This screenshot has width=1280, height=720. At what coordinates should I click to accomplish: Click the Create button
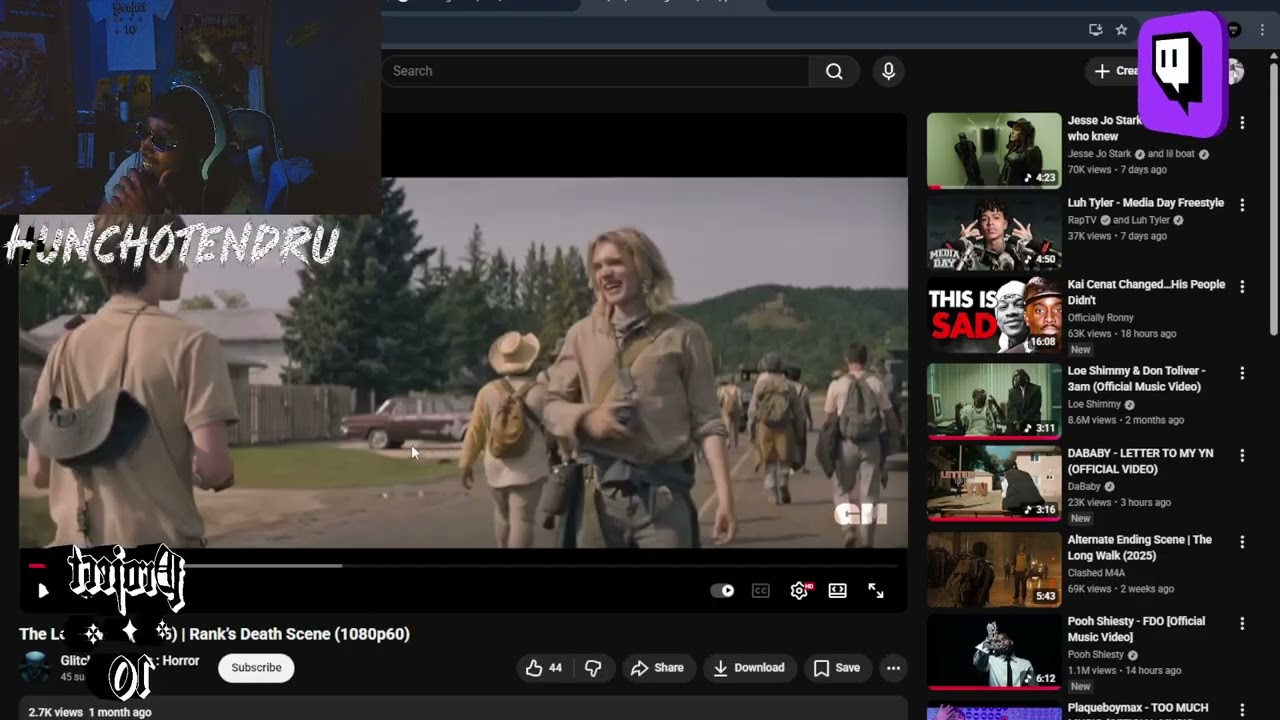click(1115, 71)
